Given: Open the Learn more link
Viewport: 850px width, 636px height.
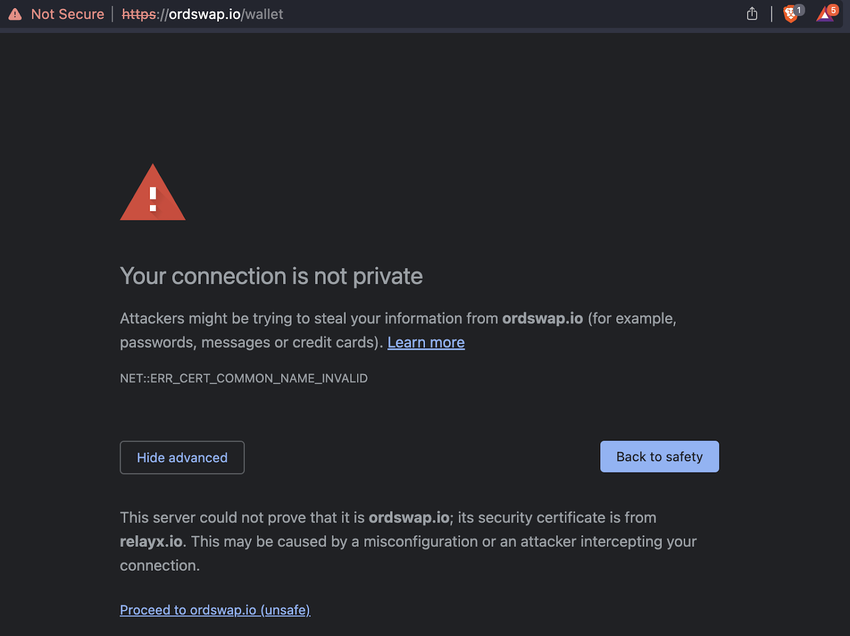Looking at the screenshot, I should [426, 342].
